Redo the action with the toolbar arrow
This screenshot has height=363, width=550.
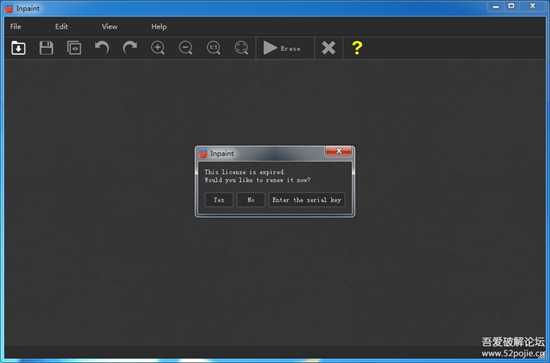(130, 48)
